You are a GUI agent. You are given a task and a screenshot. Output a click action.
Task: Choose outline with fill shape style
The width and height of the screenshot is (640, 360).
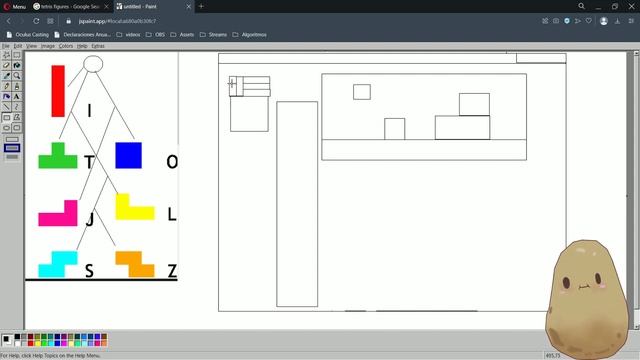click(x=12, y=148)
